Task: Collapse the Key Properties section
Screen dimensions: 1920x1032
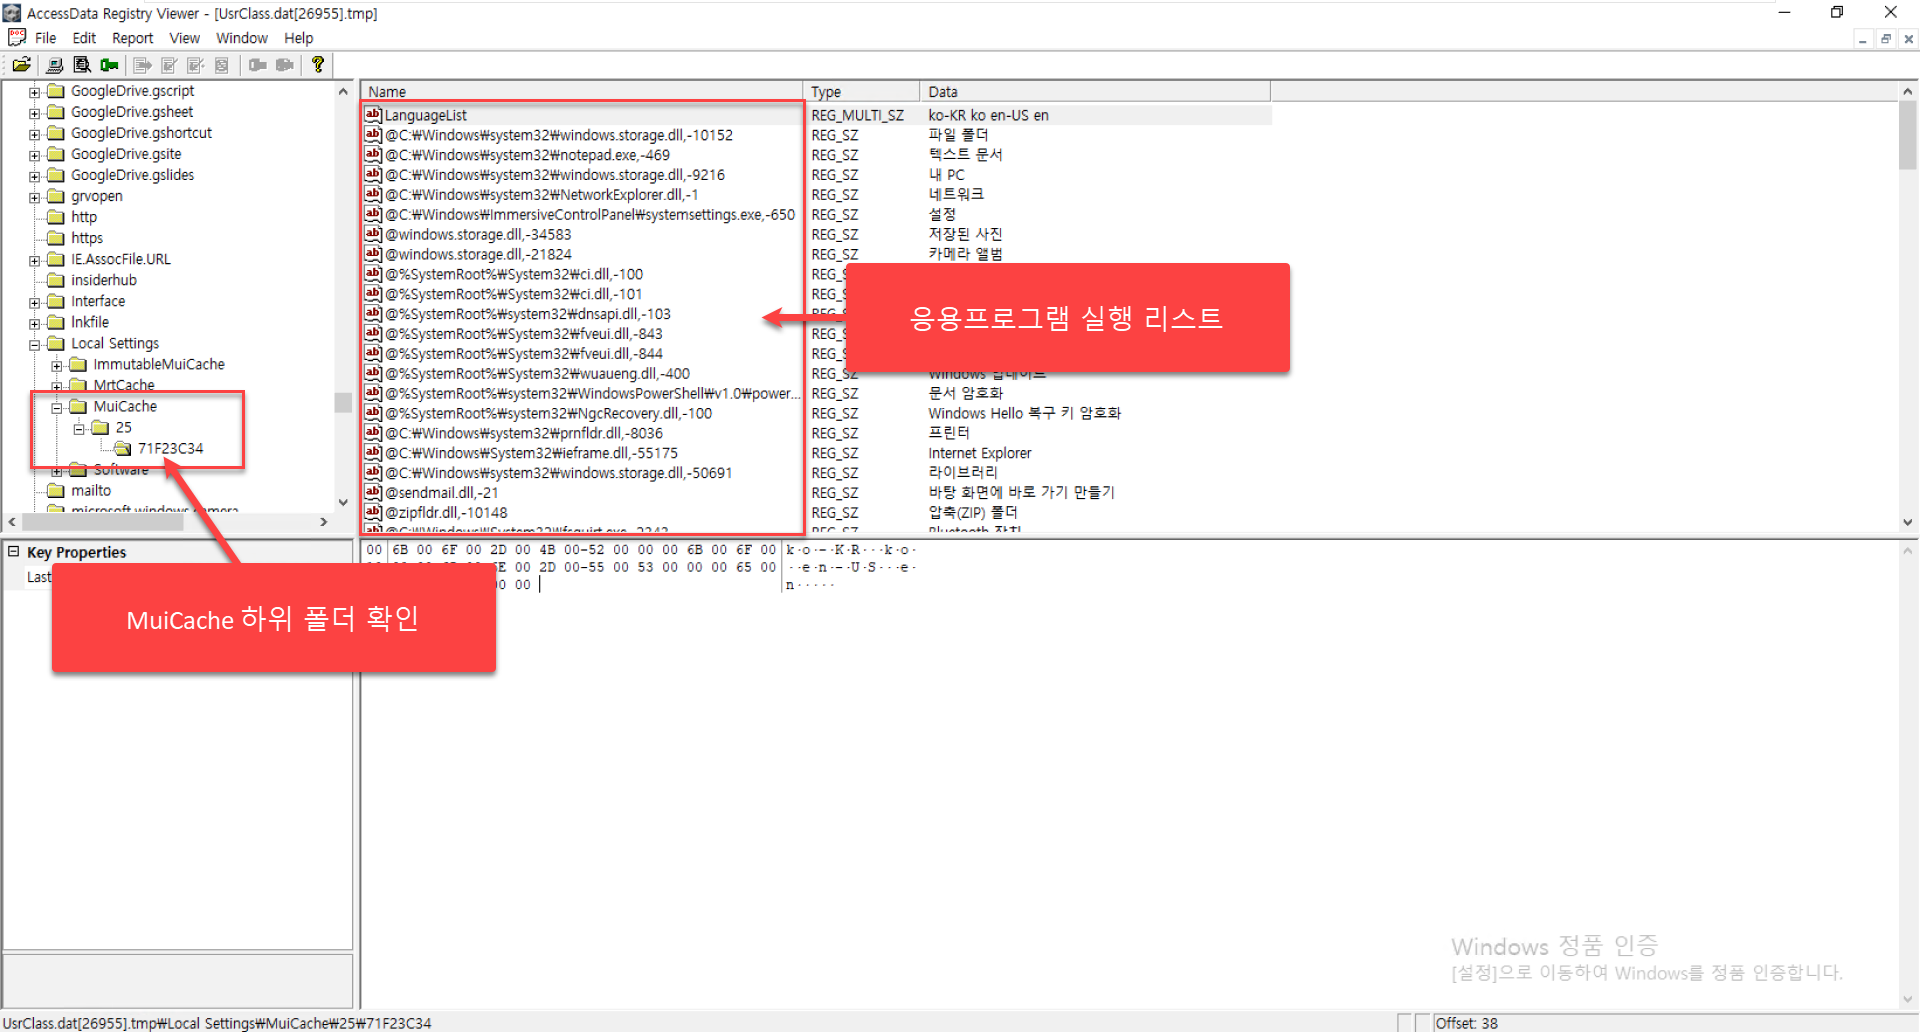Action: click(x=14, y=551)
